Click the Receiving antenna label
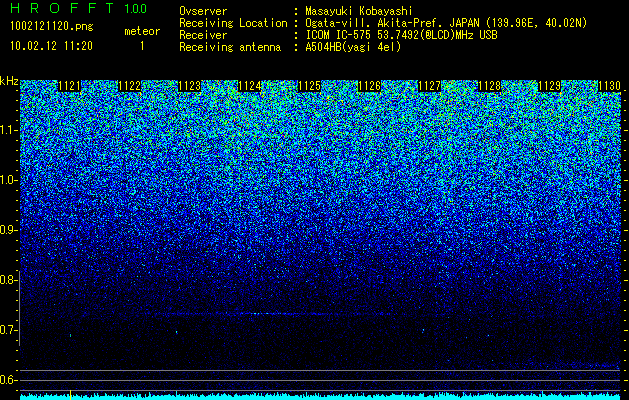The width and height of the screenshot is (629, 400). tap(230, 47)
